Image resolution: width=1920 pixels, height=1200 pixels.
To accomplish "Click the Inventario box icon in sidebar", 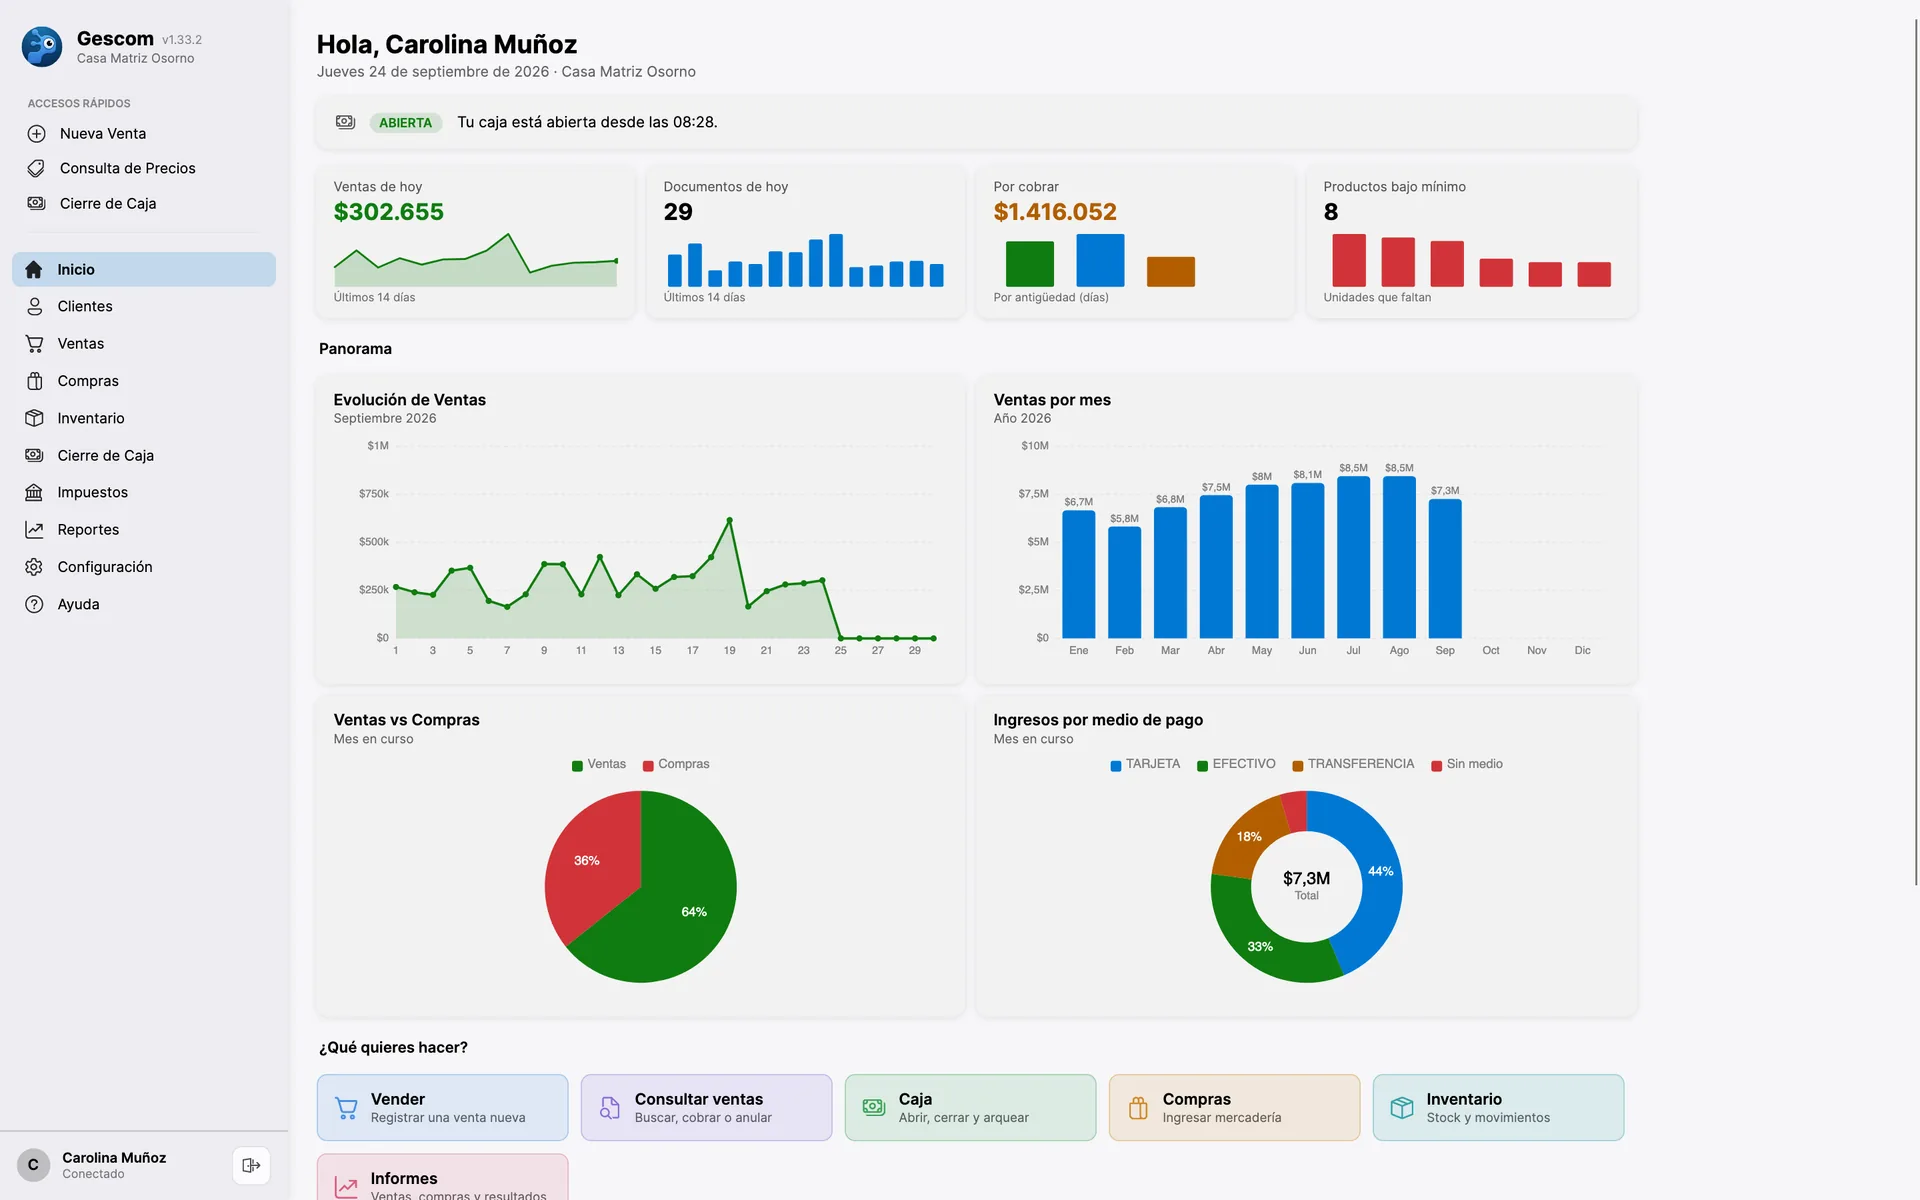I will 34,418.
